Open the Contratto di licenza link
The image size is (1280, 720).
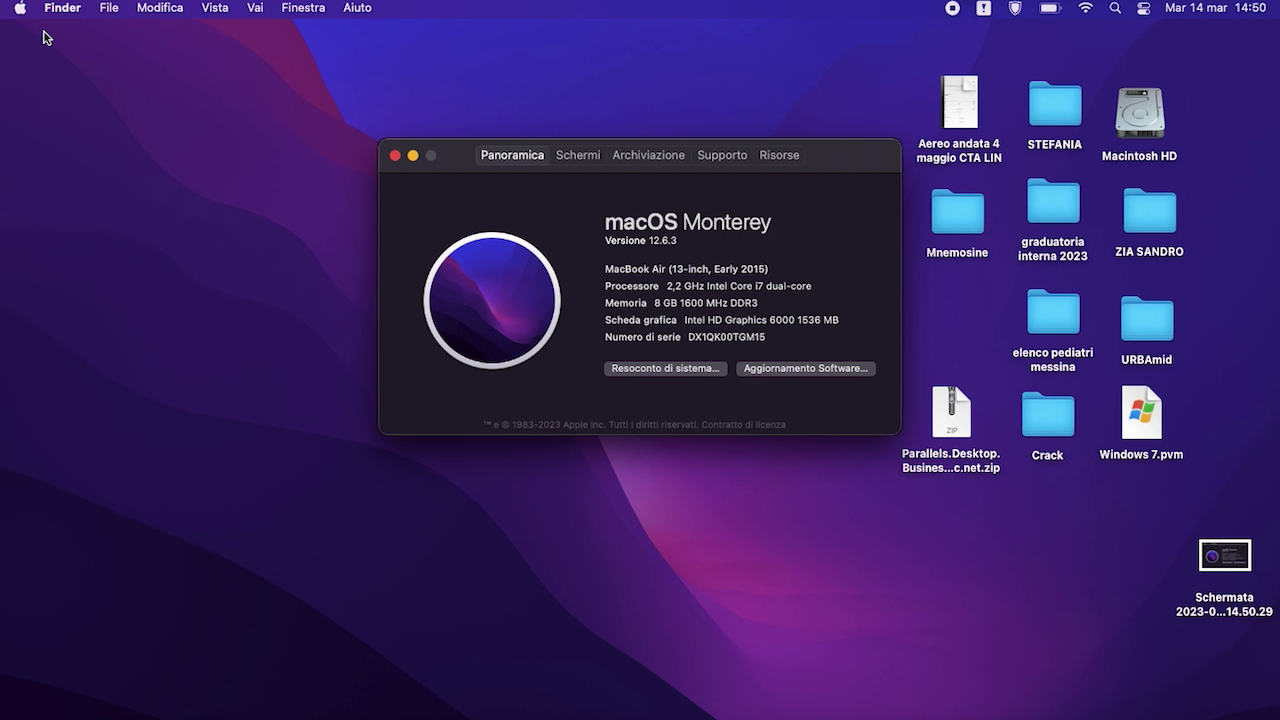pyautogui.click(x=743, y=425)
